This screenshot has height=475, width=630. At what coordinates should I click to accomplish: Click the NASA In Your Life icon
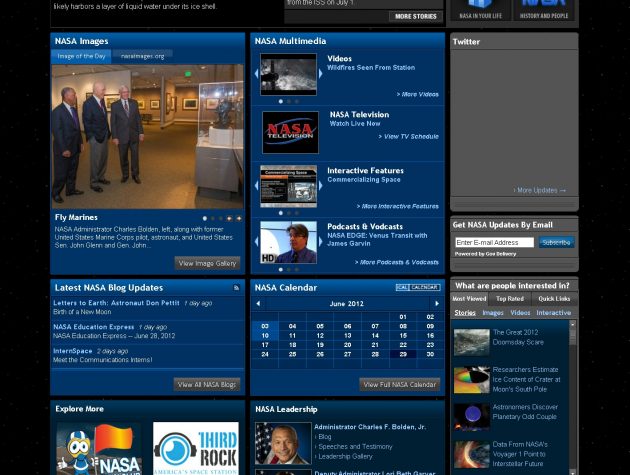click(x=481, y=10)
